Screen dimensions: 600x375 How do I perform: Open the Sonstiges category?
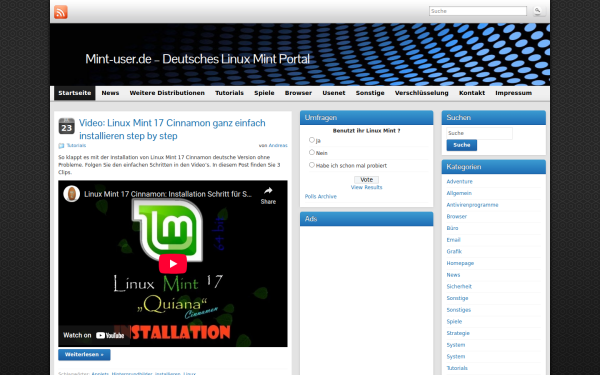click(458, 310)
